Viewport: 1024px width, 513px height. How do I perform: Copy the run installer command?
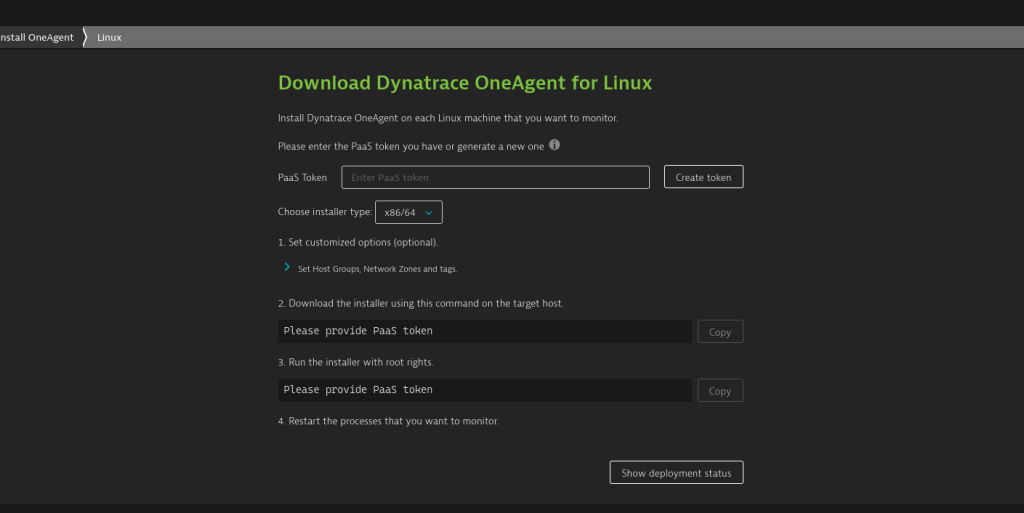coord(720,390)
